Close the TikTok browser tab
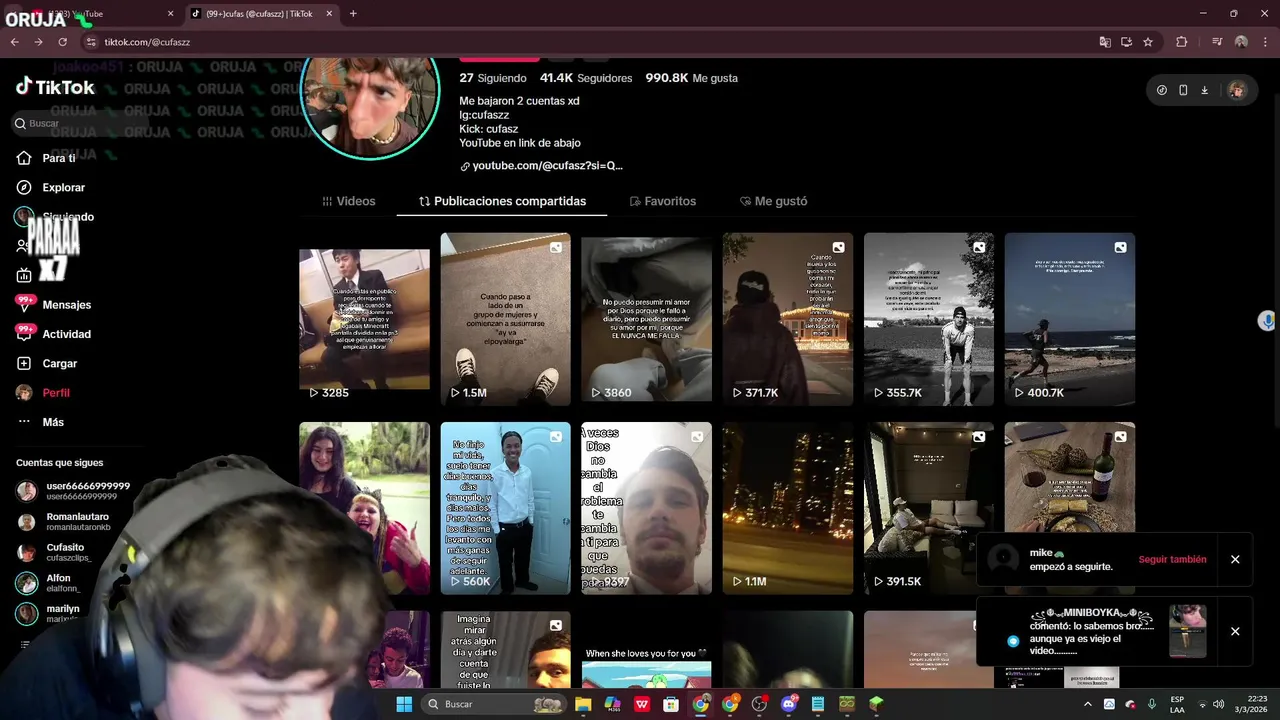The width and height of the screenshot is (1280, 720). tap(330, 14)
